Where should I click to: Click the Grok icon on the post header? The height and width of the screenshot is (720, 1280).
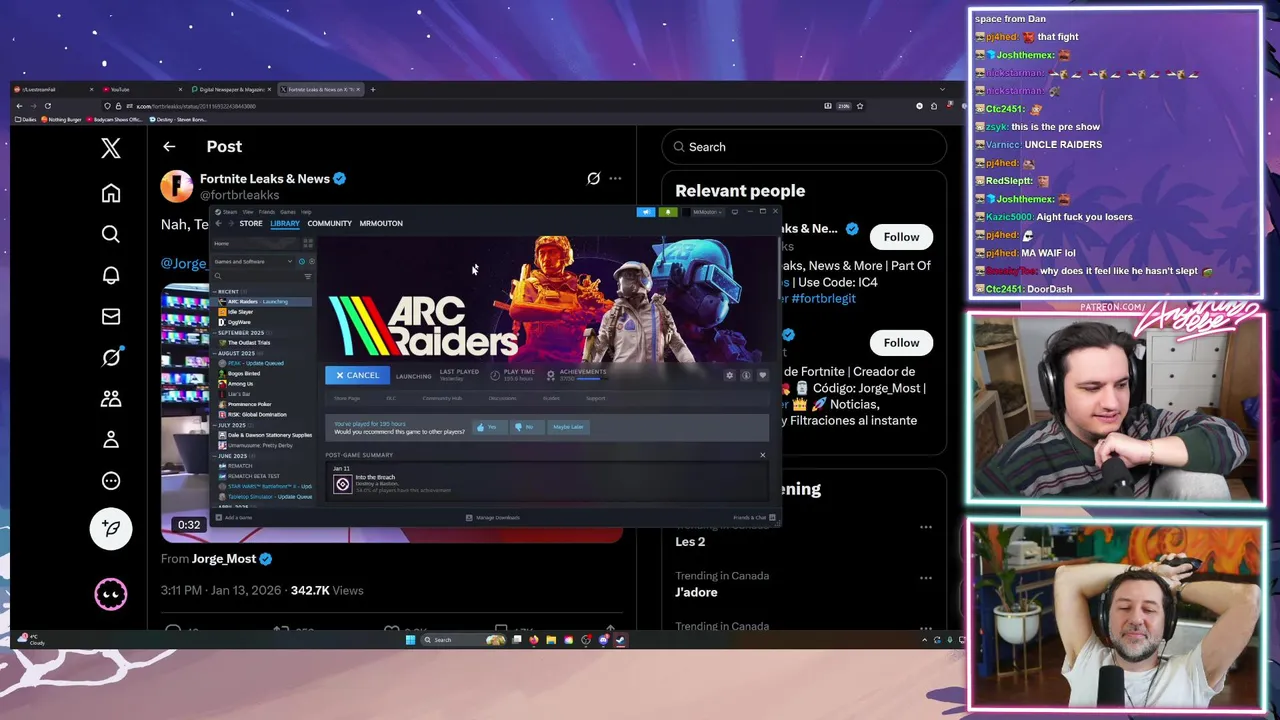point(593,178)
